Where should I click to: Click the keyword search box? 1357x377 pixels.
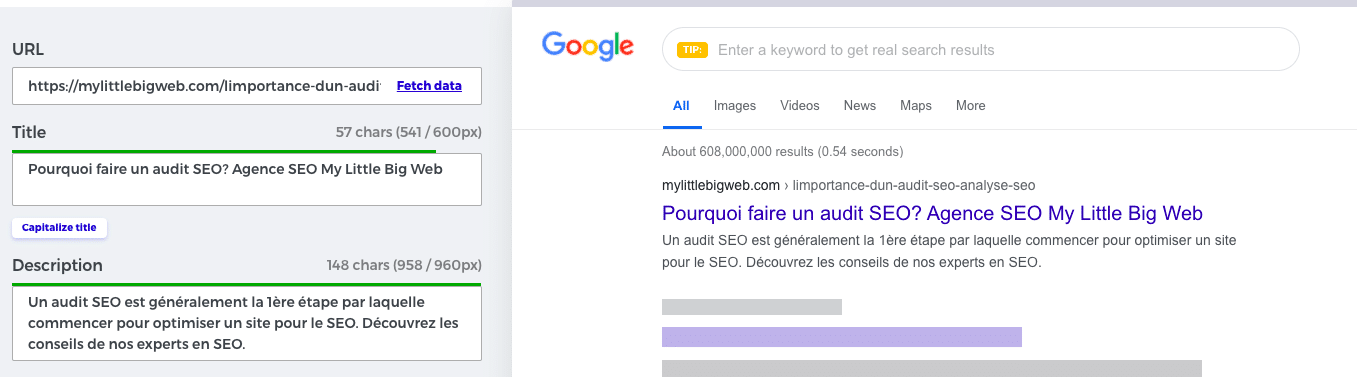pyautogui.click(x=980, y=49)
